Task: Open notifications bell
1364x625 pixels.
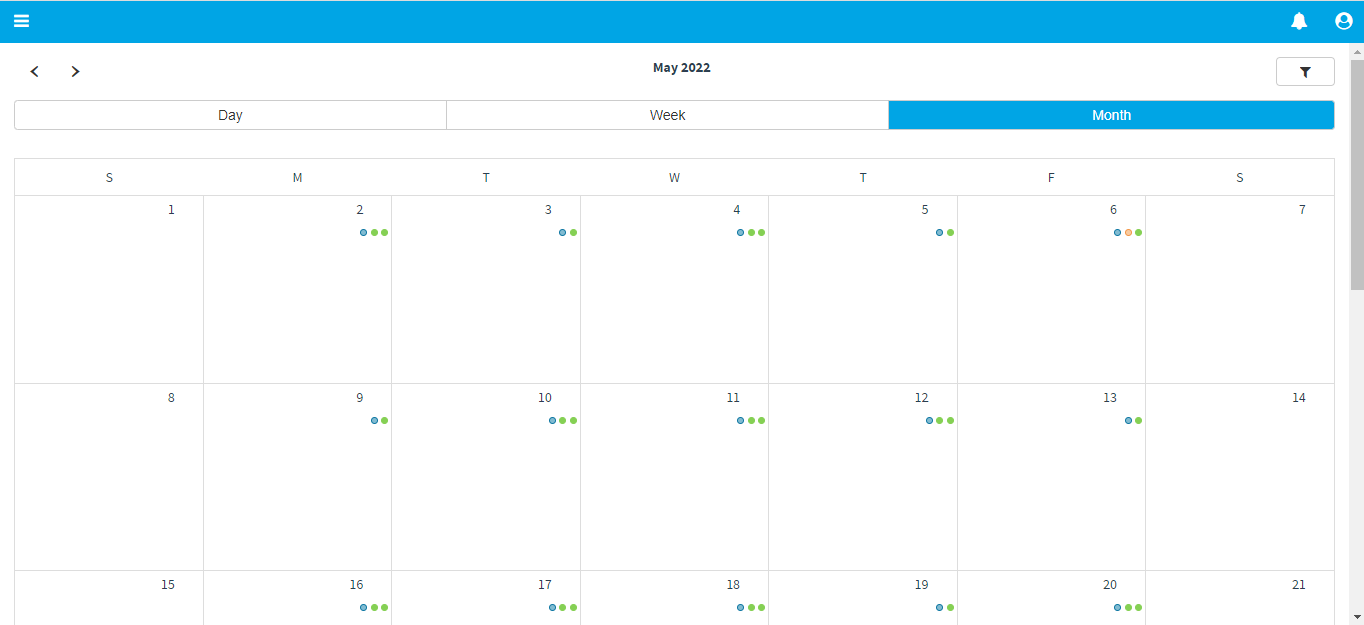Action: (1299, 21)
